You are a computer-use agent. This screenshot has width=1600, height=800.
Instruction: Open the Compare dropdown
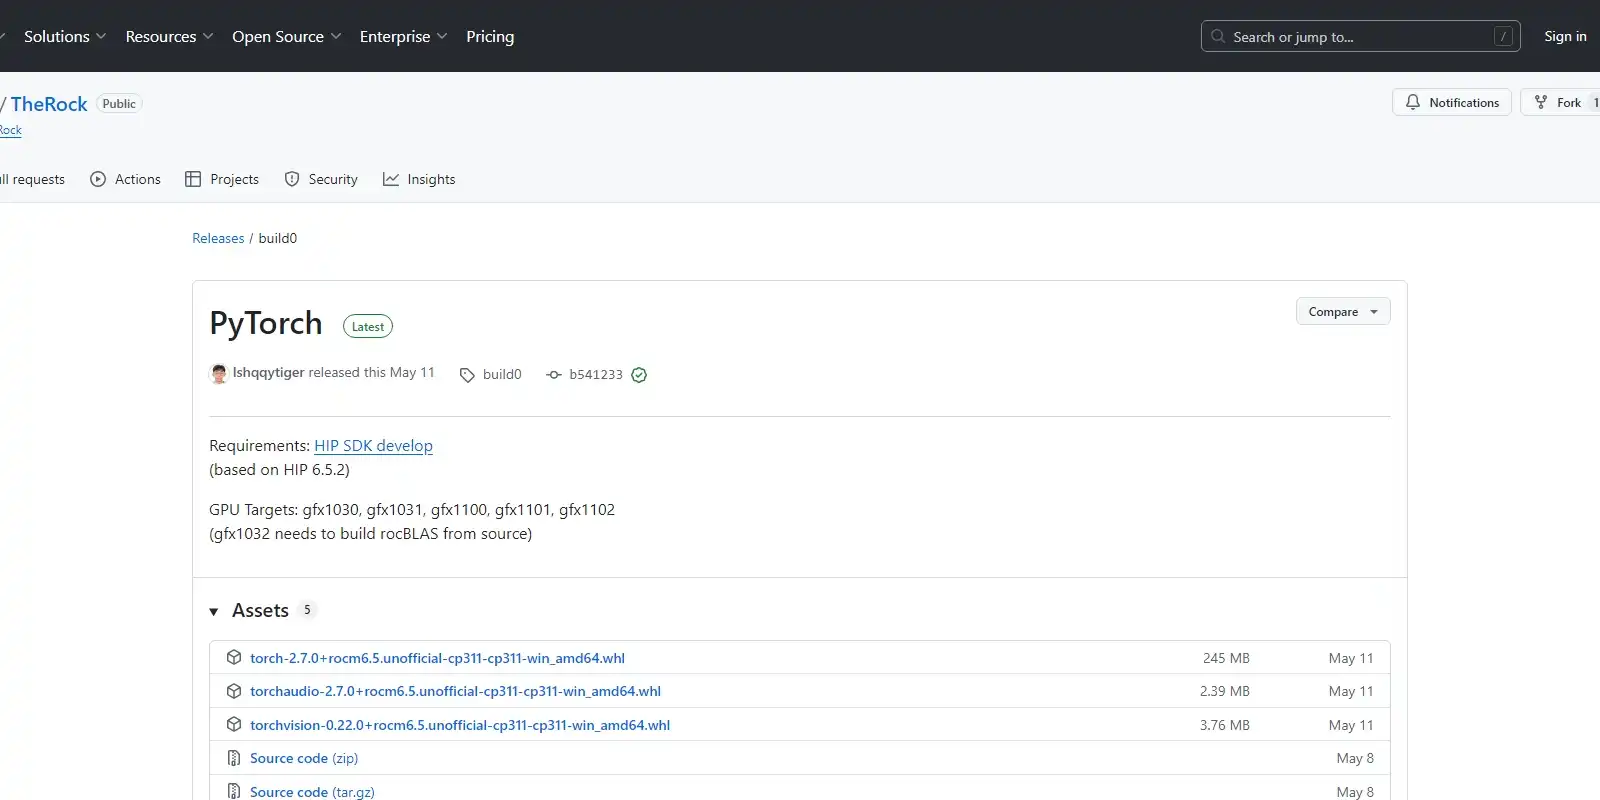[1342, 312]
